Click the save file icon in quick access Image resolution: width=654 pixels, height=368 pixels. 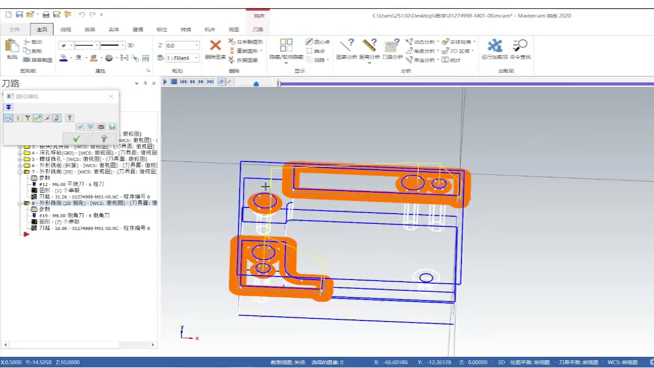point(19,15)
